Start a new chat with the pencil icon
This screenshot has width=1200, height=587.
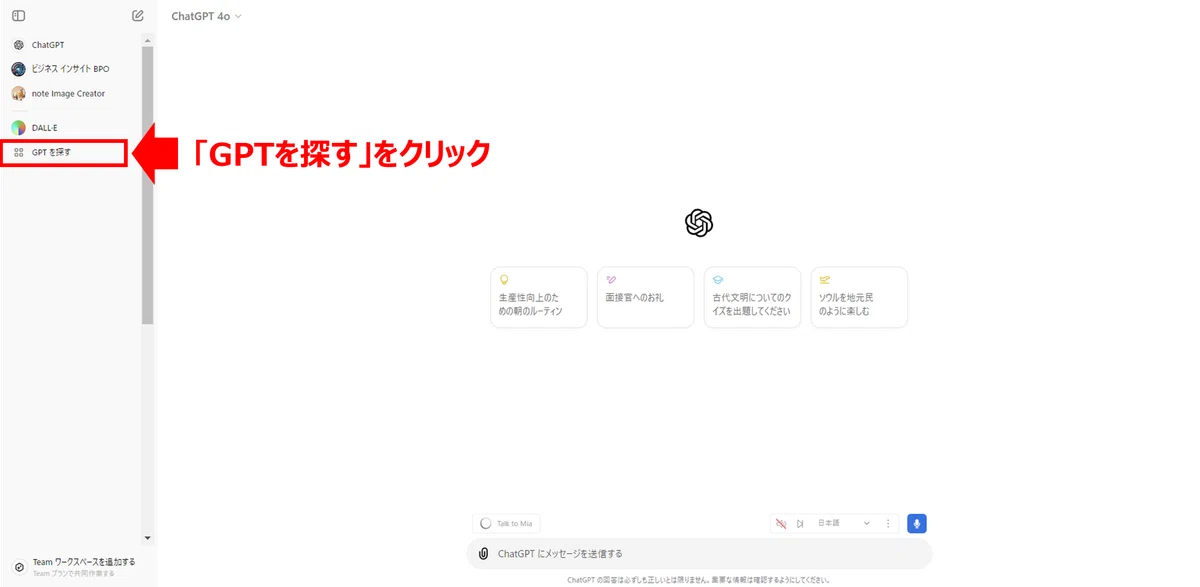tap(138, 16)
